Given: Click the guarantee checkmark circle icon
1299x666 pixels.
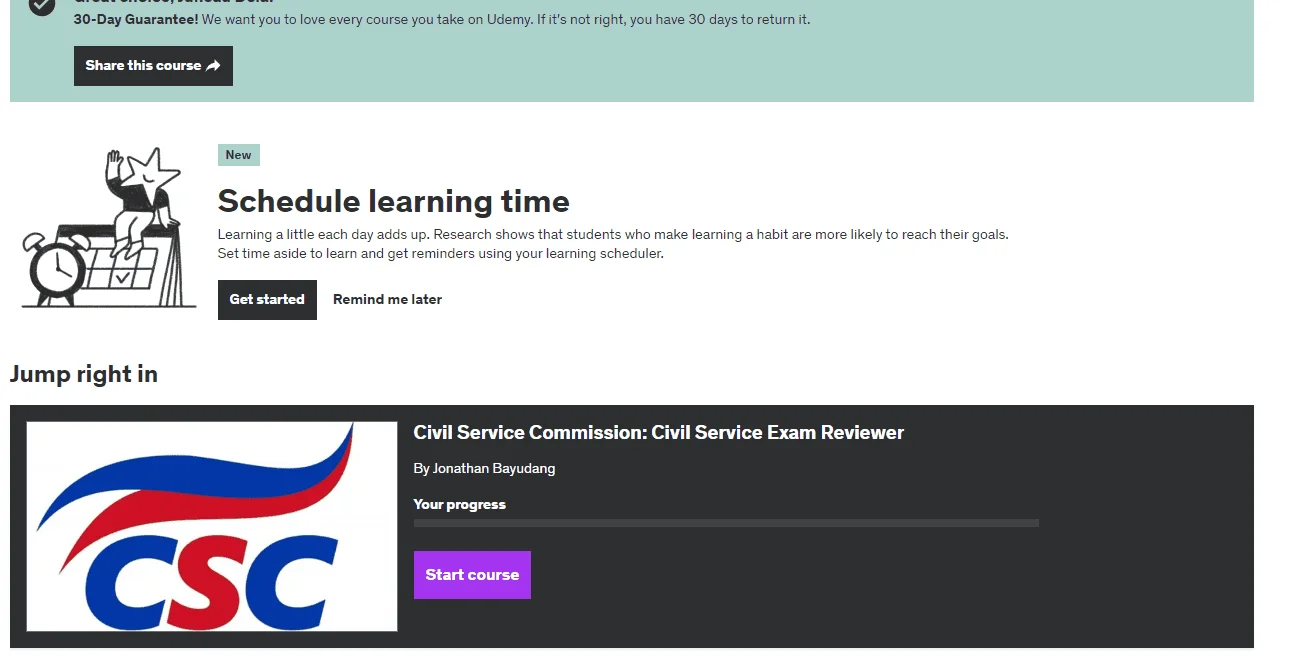Looking at the screenshot, I should [x=42, y=6].
